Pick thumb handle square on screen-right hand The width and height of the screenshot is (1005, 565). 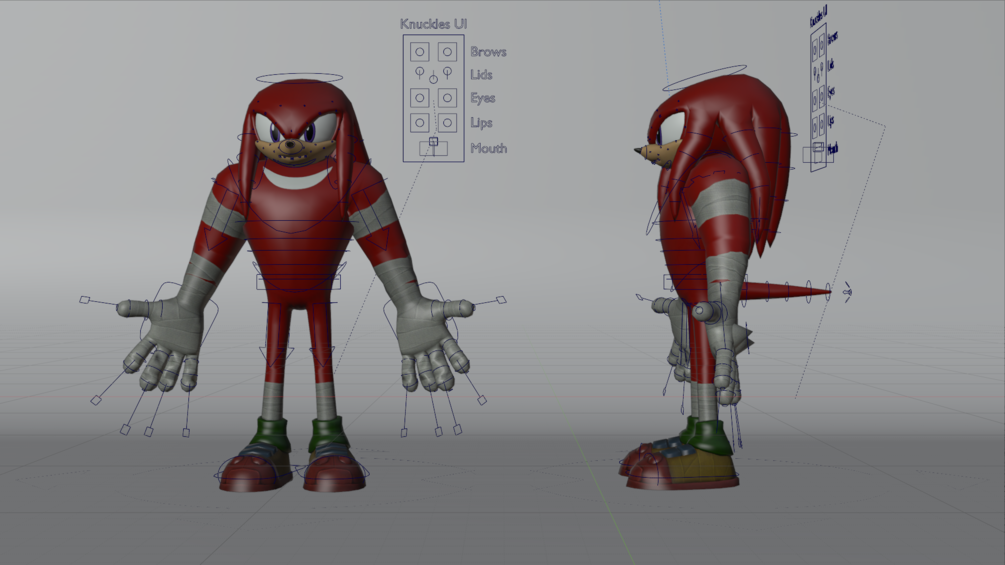(x=502, y=300)
